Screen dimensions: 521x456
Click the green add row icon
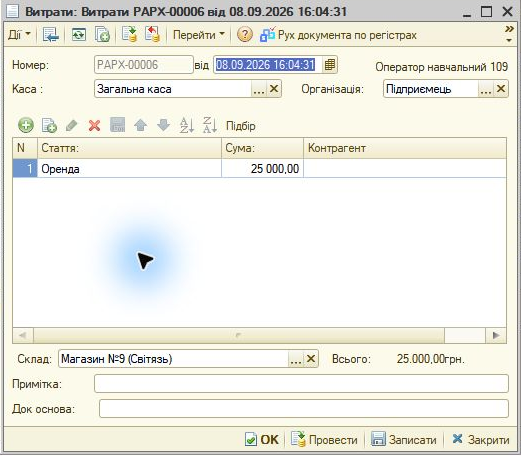[26, 125]
